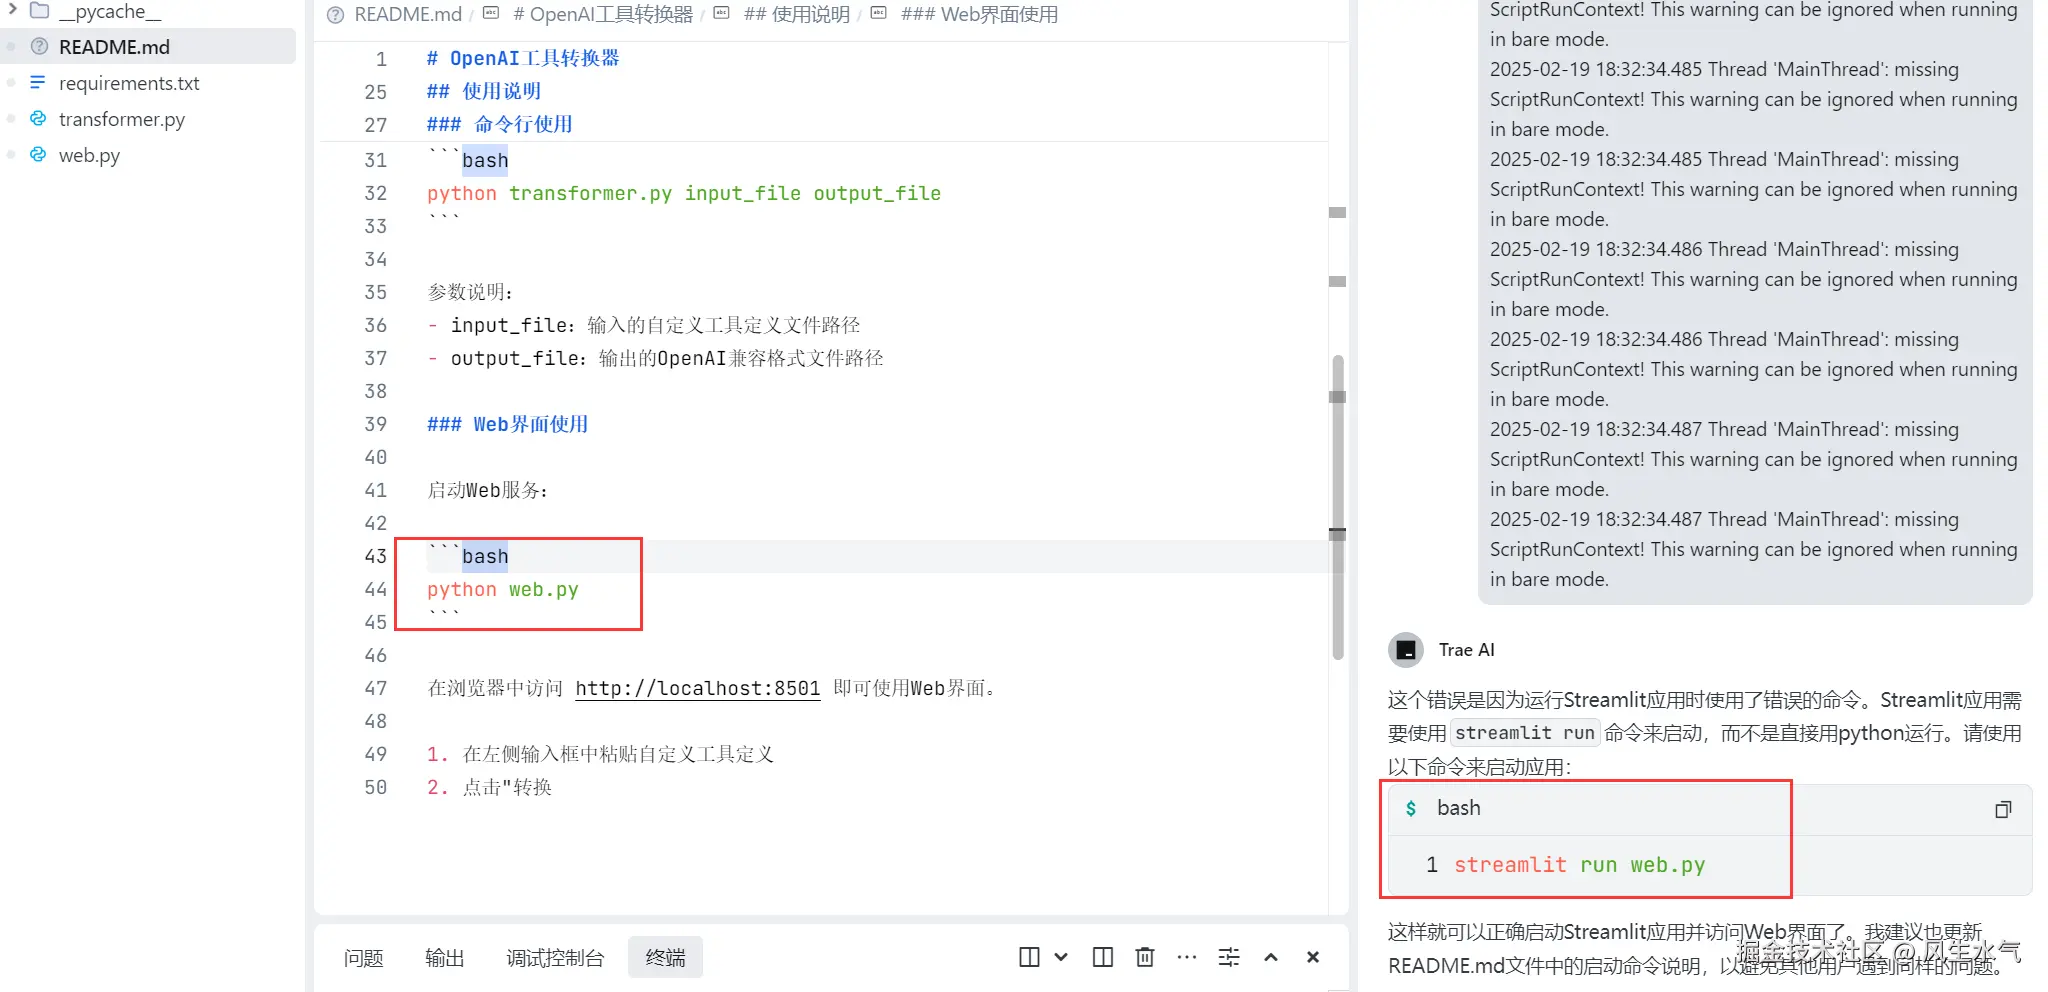Delete terminal with the trash icon
Image resolution: width=2048 pixels, height=992 pixels.
coord(1145,957)
